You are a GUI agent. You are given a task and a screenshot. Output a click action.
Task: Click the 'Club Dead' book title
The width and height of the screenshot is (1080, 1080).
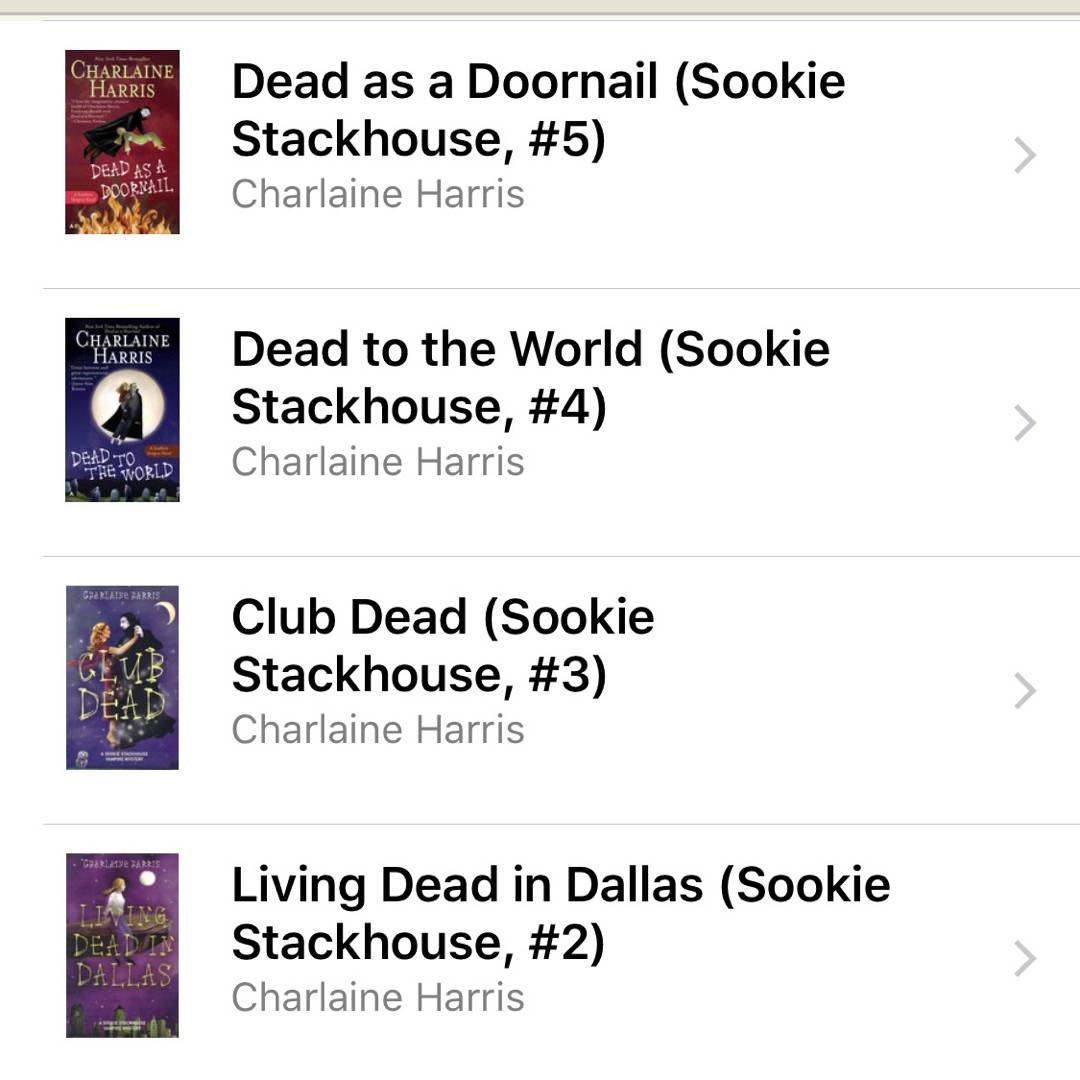coord(442,617)
